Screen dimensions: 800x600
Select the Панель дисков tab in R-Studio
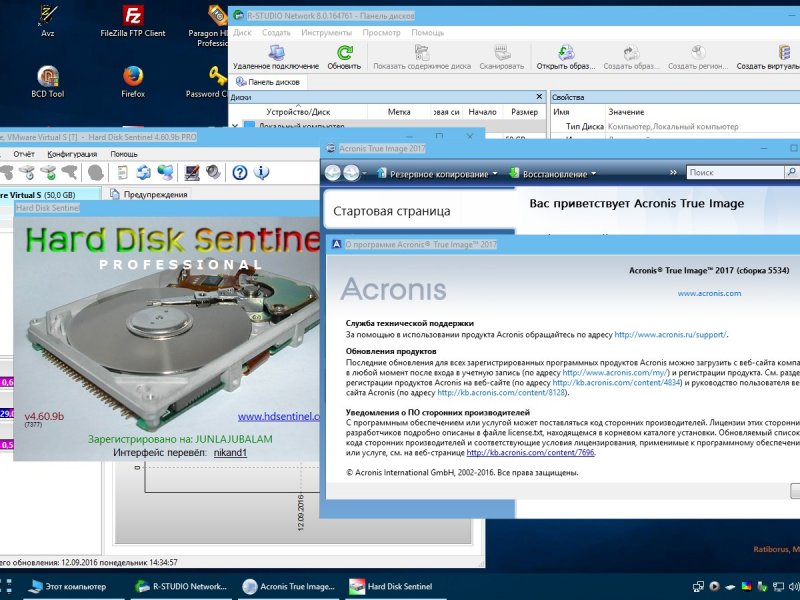268,82
